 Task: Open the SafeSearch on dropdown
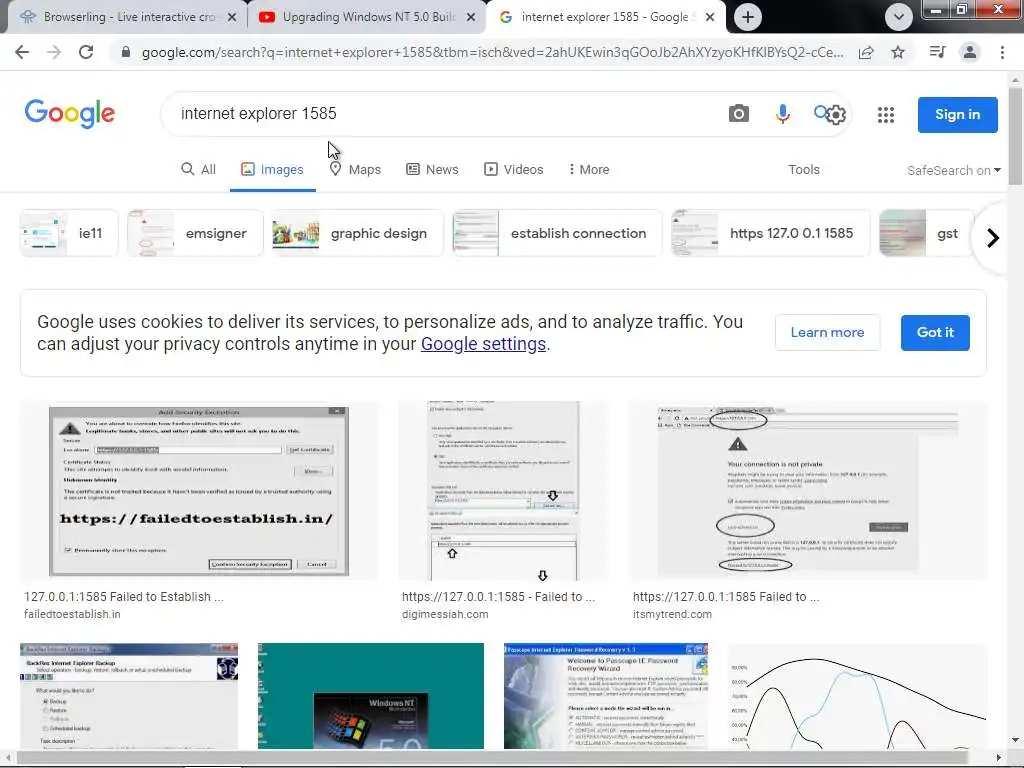(x=953, y=170)
